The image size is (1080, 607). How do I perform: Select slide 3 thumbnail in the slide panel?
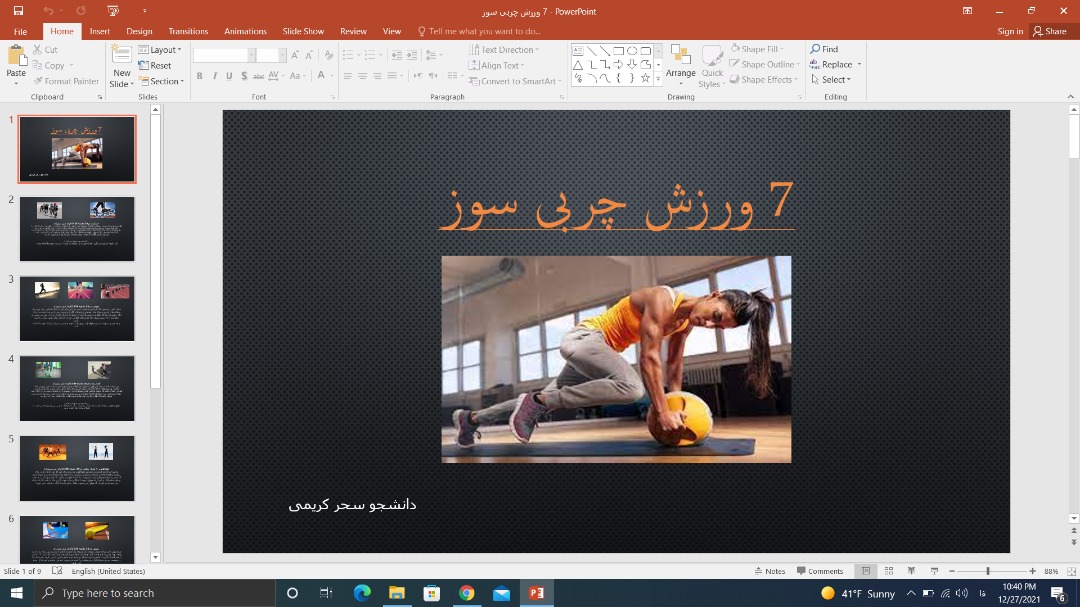(77, 309)
